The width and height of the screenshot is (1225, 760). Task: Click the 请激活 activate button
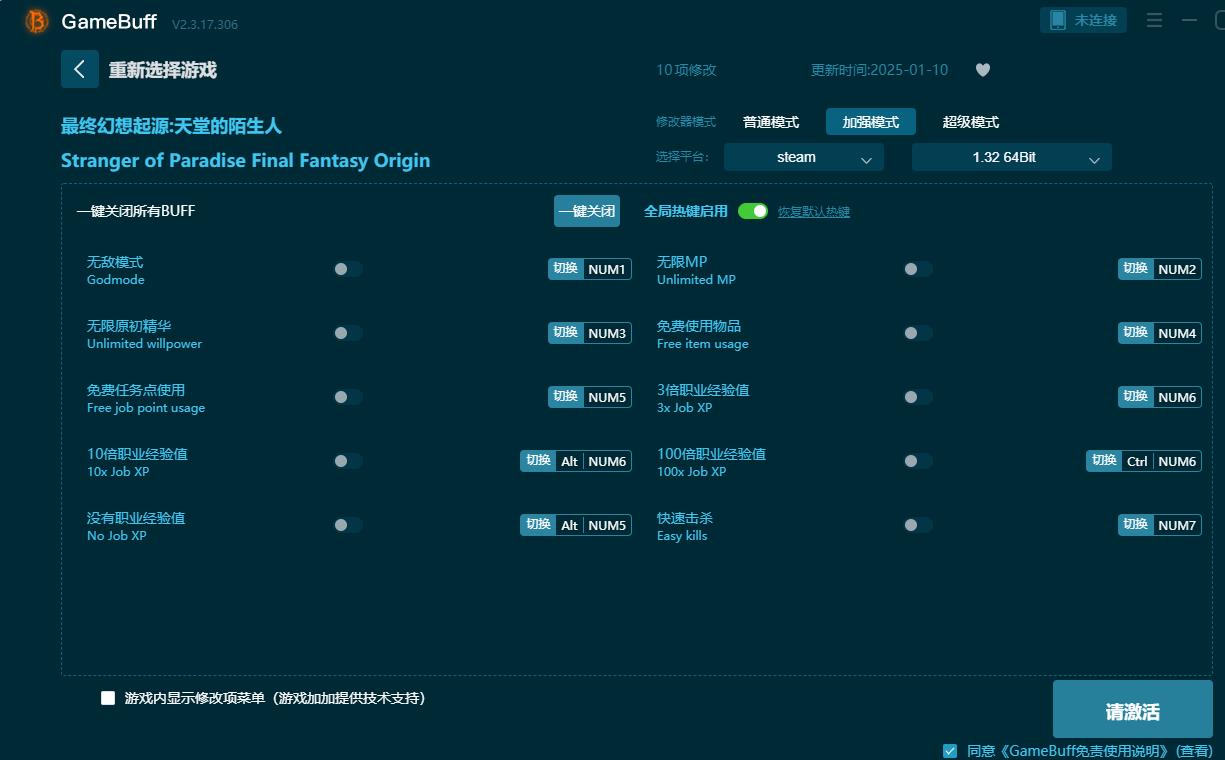[1132, 710]
